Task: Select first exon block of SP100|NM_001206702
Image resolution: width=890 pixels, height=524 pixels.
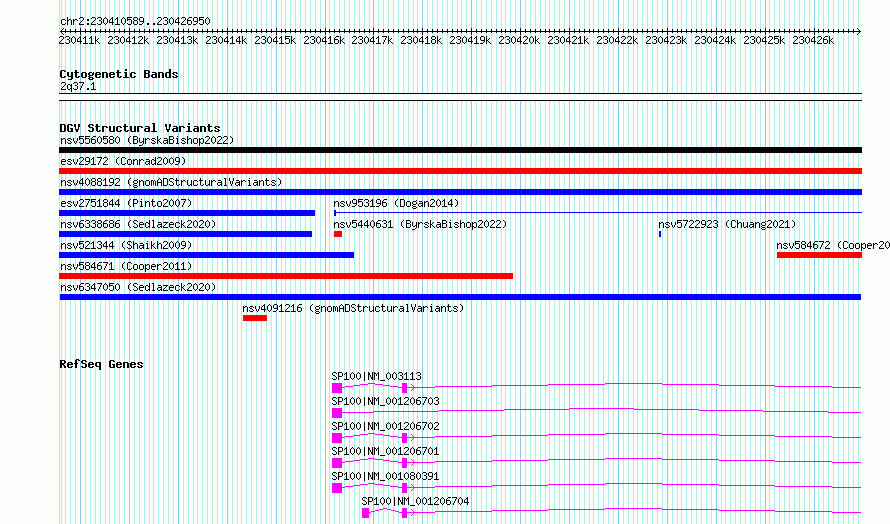Action: 337,438
